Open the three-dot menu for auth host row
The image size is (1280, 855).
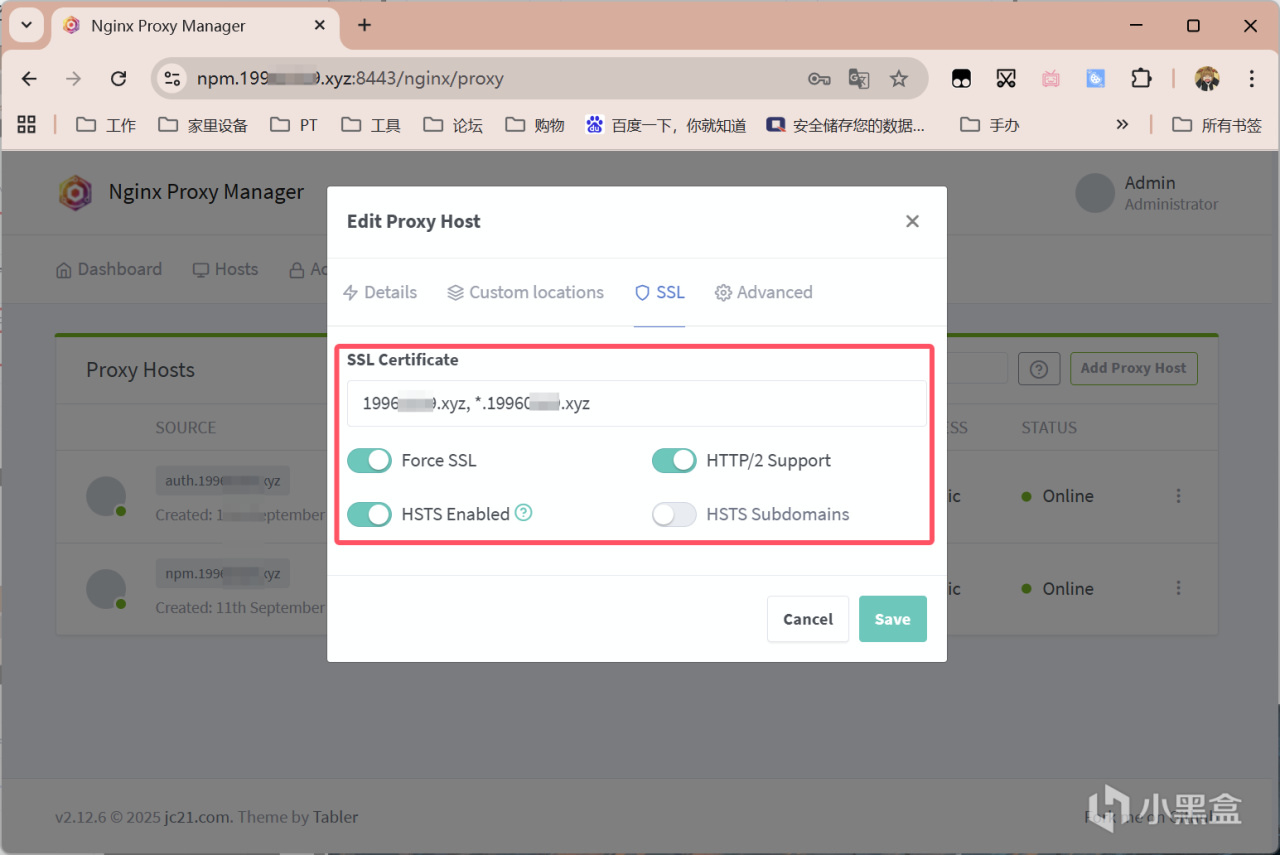coord(1179,496)
